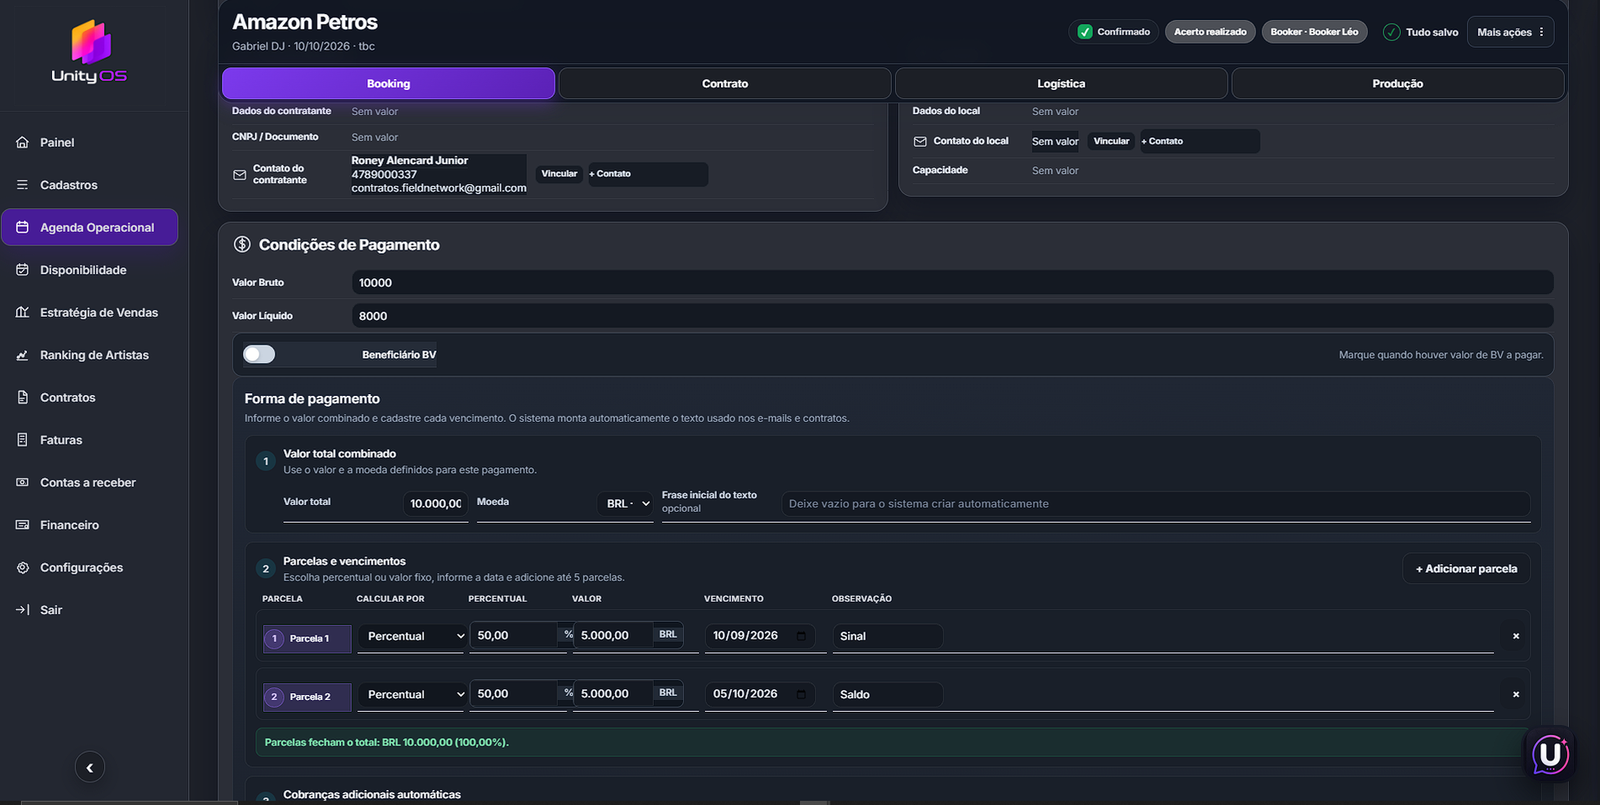The width and height of the screenshot is (1600, 805).
Task: Click the Booker · Booker Léo badge
Action: (x=1314, y=32)
